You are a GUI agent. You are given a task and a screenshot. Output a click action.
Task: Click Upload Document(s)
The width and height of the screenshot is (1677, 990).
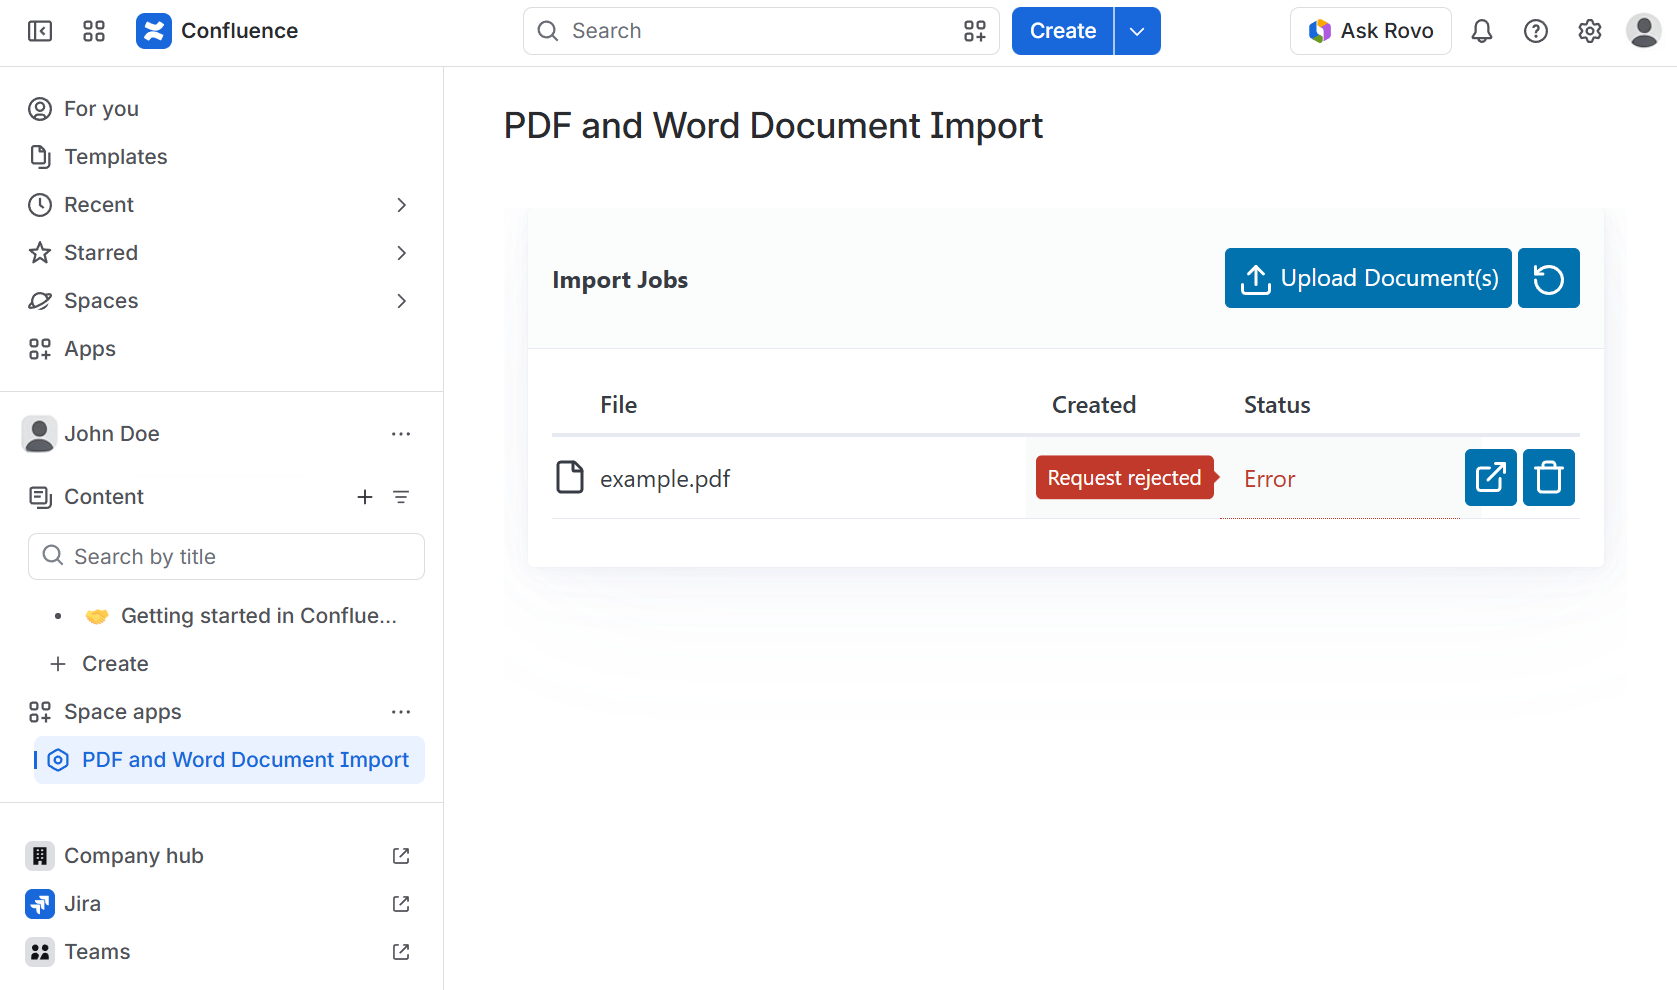pos(1368,278)
